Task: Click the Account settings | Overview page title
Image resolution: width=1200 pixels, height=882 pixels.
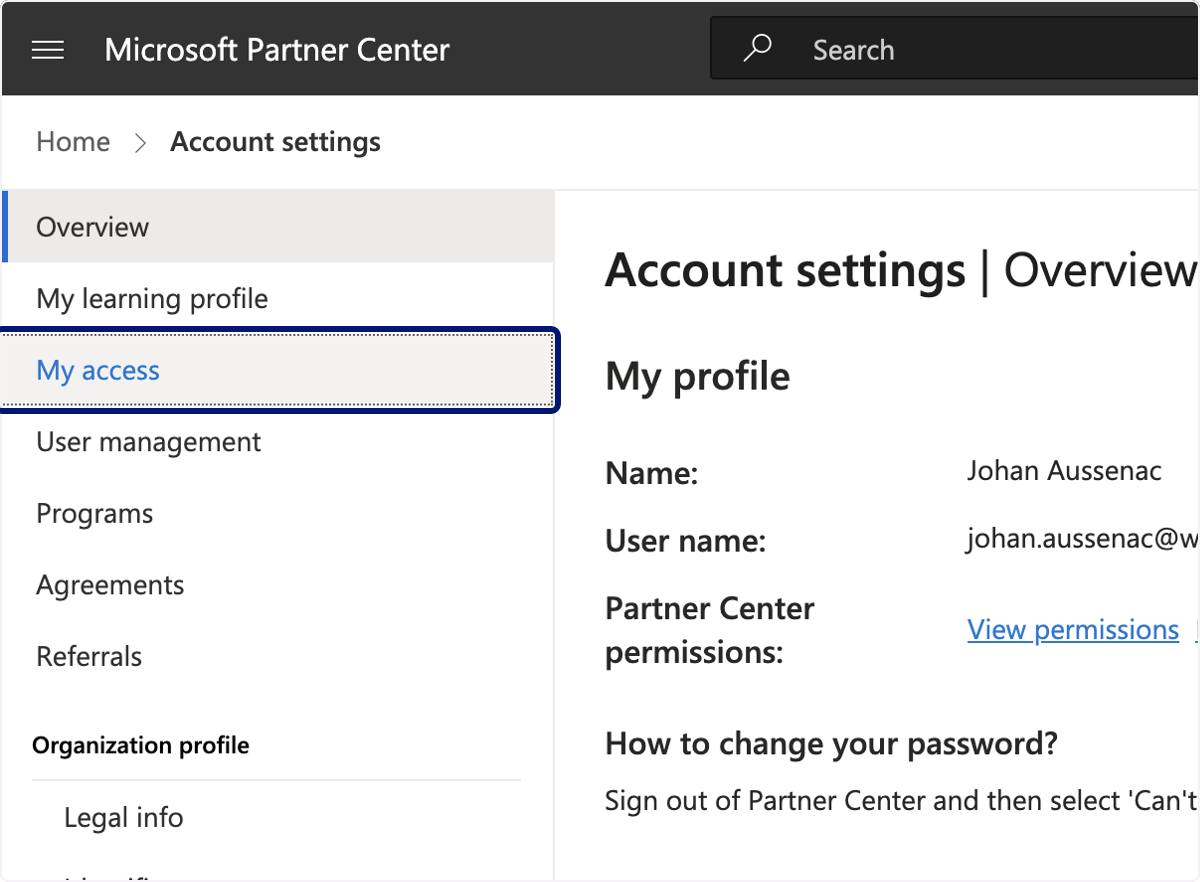Action: click(901, 270)
